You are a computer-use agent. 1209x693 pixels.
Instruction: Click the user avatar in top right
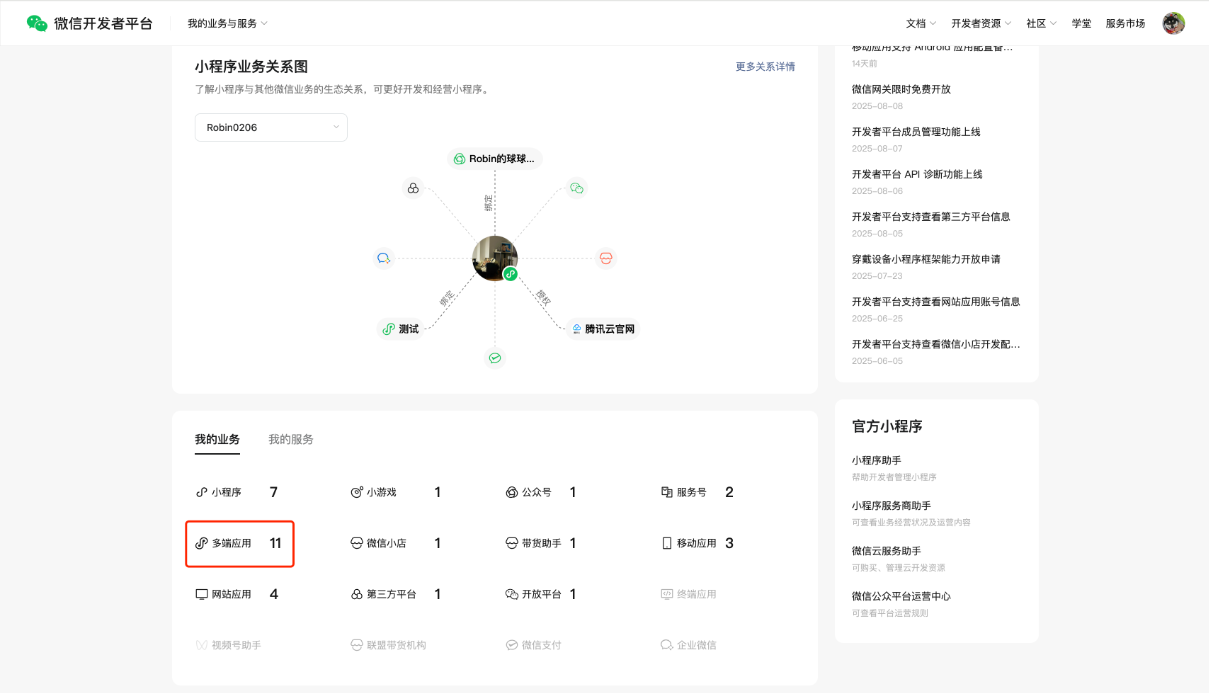(x=1173, y=23)
